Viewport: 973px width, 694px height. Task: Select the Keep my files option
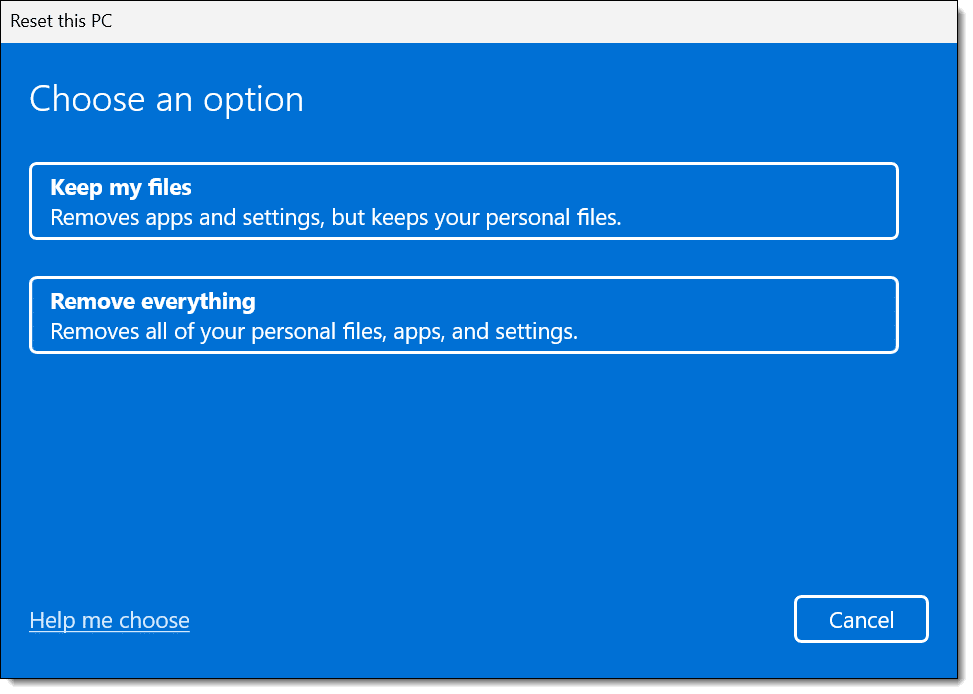[464, 201]
